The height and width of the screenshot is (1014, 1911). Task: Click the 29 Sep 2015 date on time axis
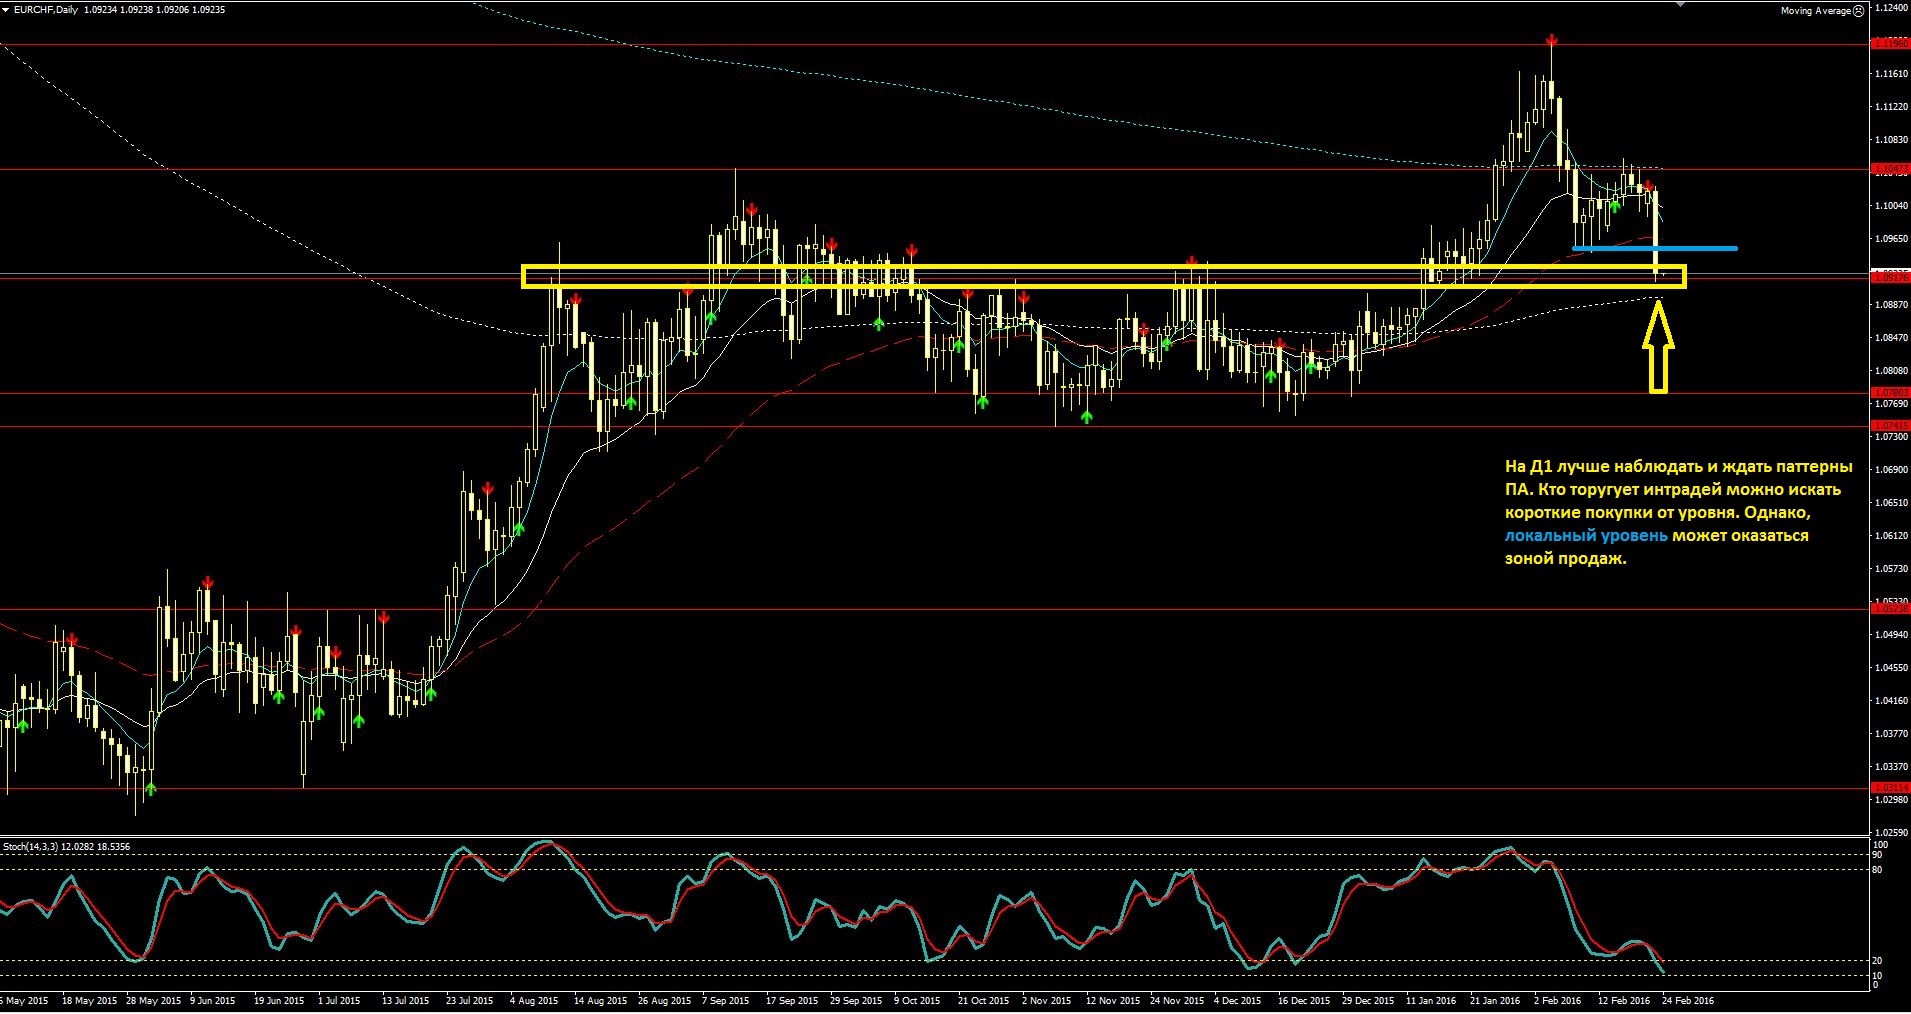coord(857,1001)
